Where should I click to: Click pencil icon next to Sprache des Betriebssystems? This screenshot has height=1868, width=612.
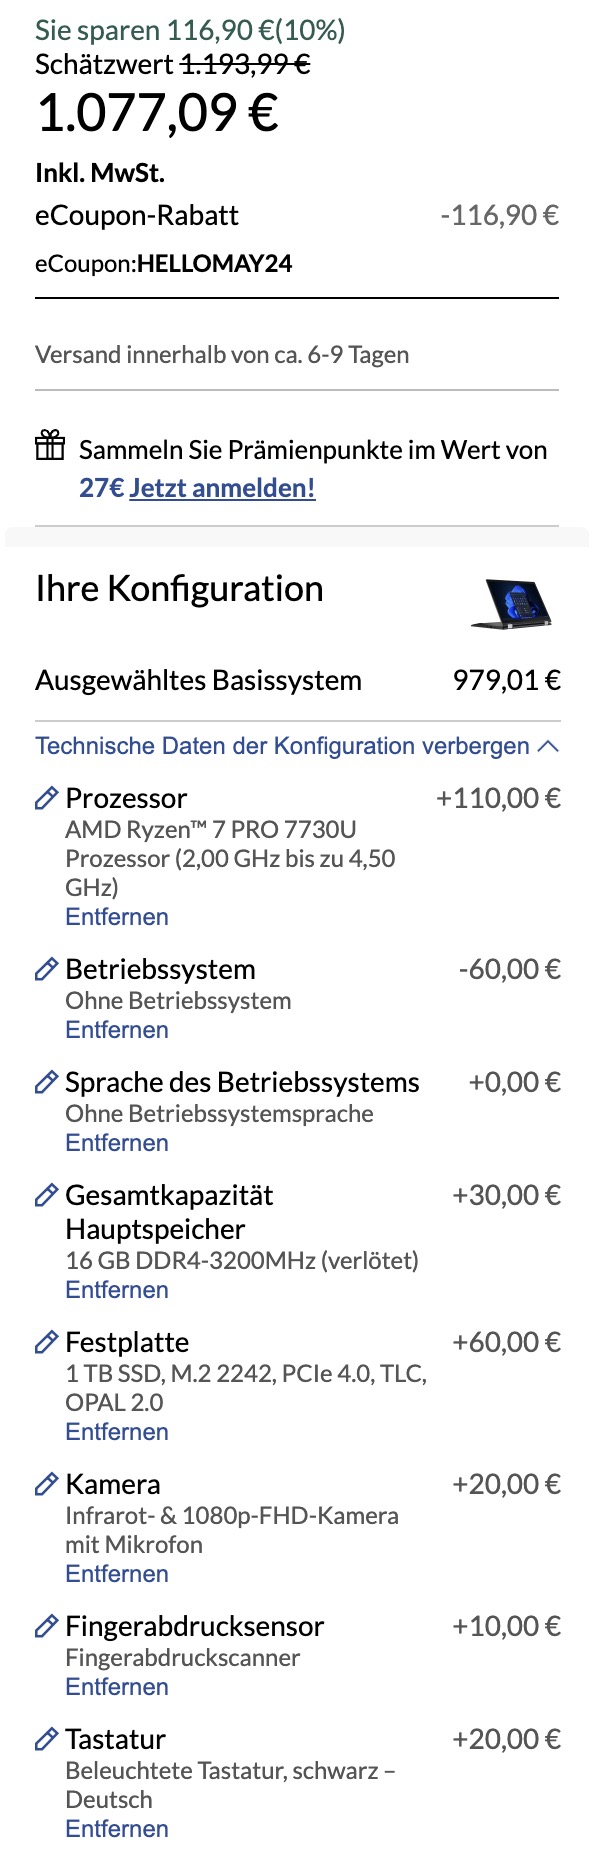coord(46,1082)
